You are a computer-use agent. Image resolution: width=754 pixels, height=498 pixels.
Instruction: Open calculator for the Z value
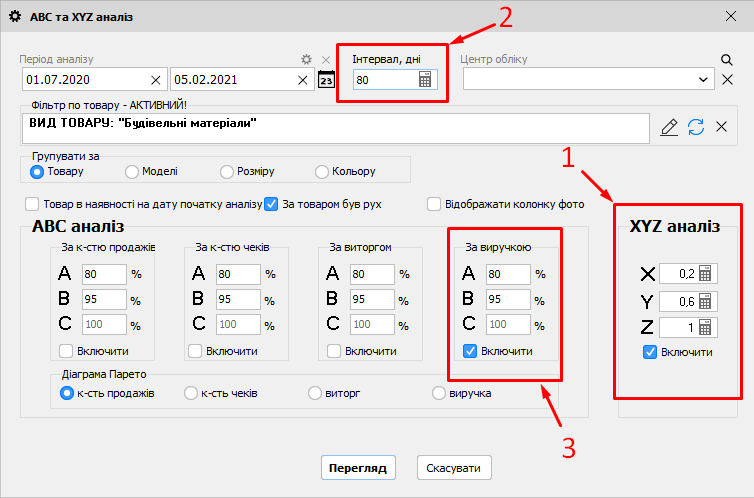coord(705,326)
